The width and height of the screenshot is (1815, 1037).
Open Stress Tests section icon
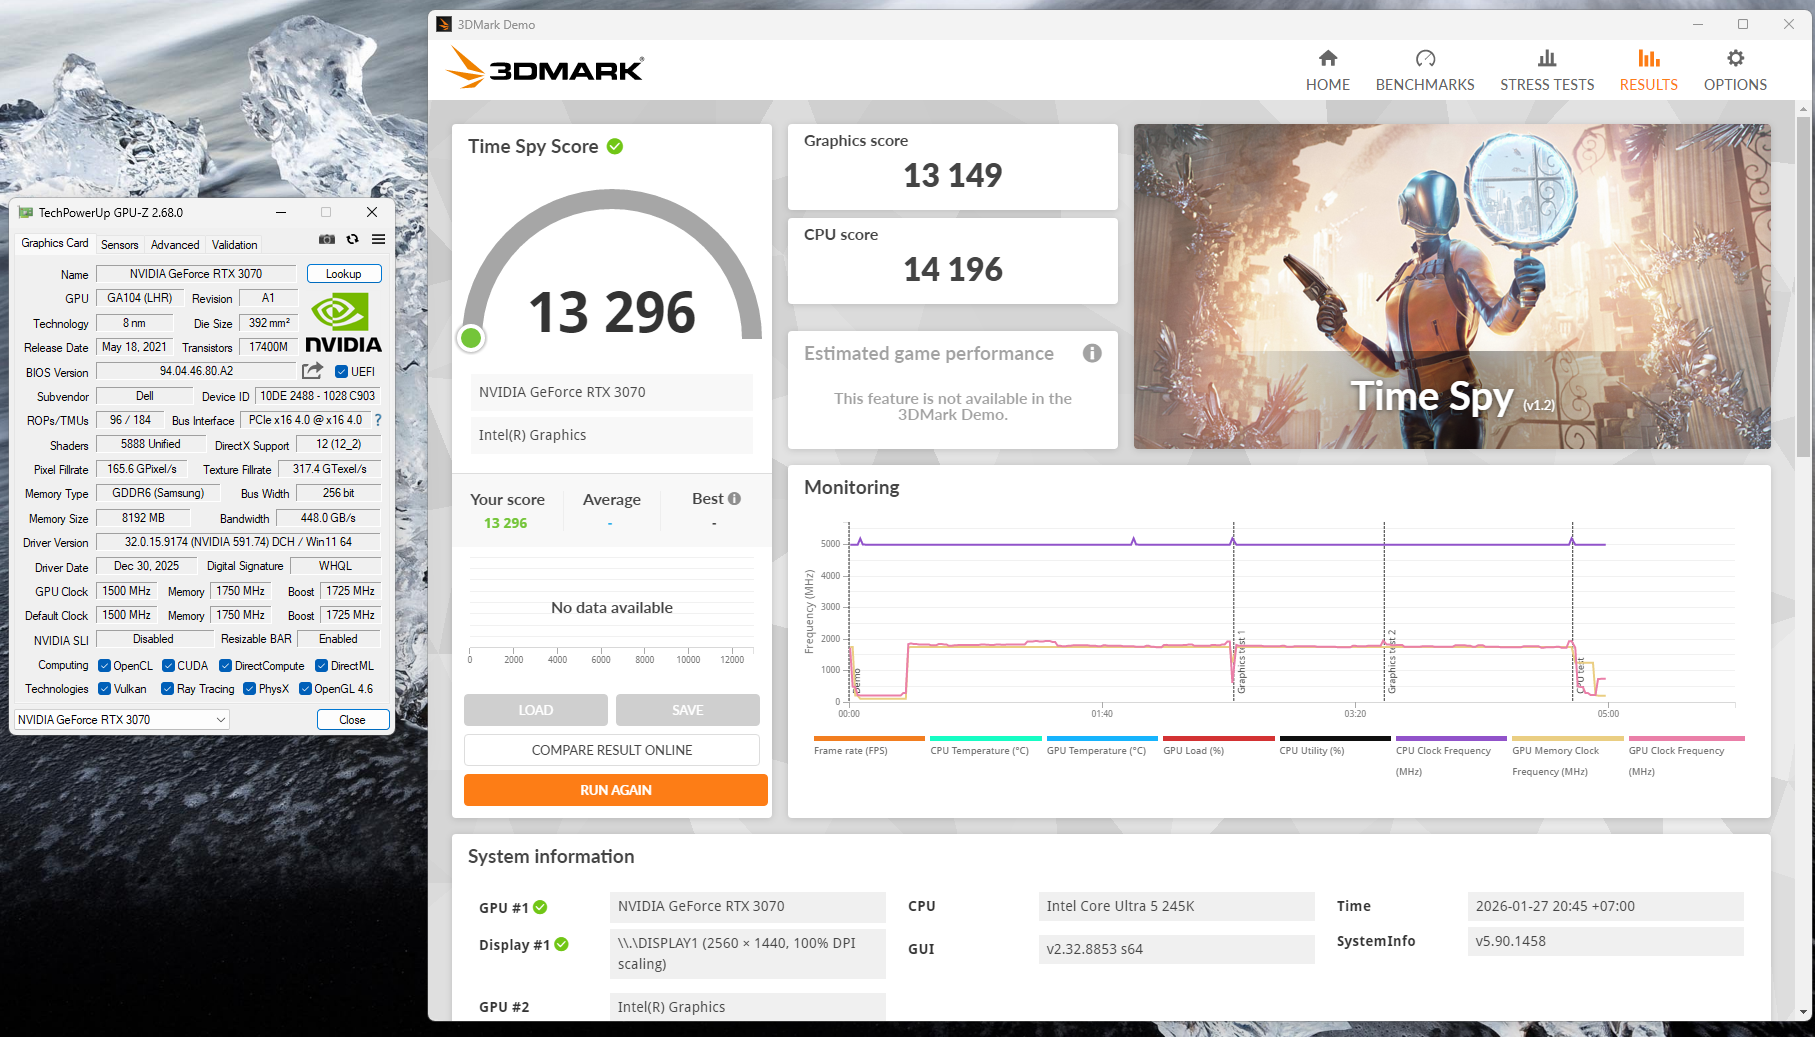[x=1546, y=59]
